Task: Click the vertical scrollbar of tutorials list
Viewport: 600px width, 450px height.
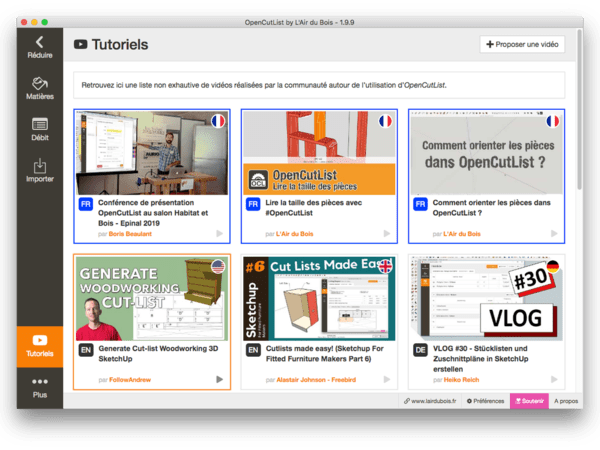Action: point(580,111)
